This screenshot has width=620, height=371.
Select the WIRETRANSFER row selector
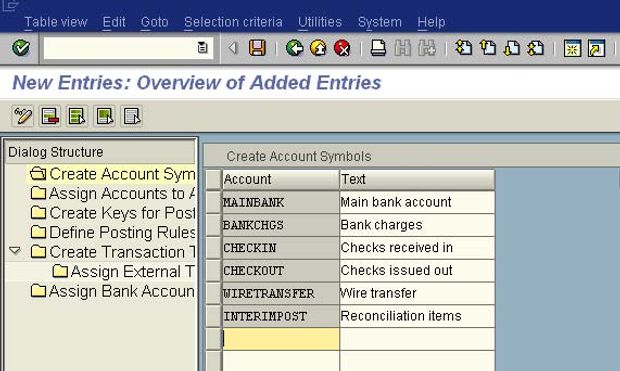pos(214,293)
